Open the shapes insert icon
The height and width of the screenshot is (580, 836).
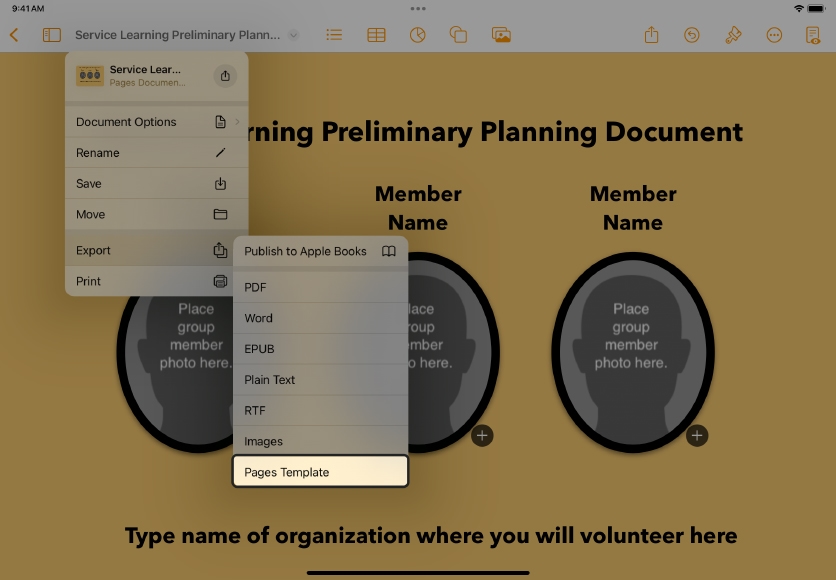point(459,35)
